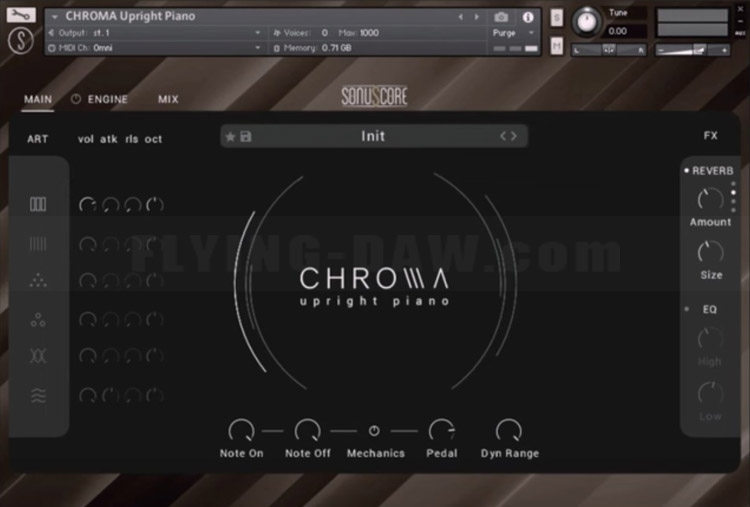The height and width of the screenshot is (507, 750).
Task: Toggle the Mechanics power switch
Action: [x=374, y=431]
